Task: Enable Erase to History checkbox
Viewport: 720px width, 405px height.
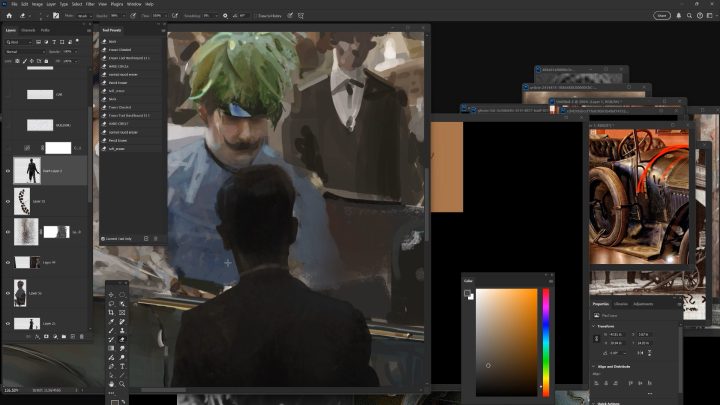Action: pyautogui.click(x=256, y=16)
